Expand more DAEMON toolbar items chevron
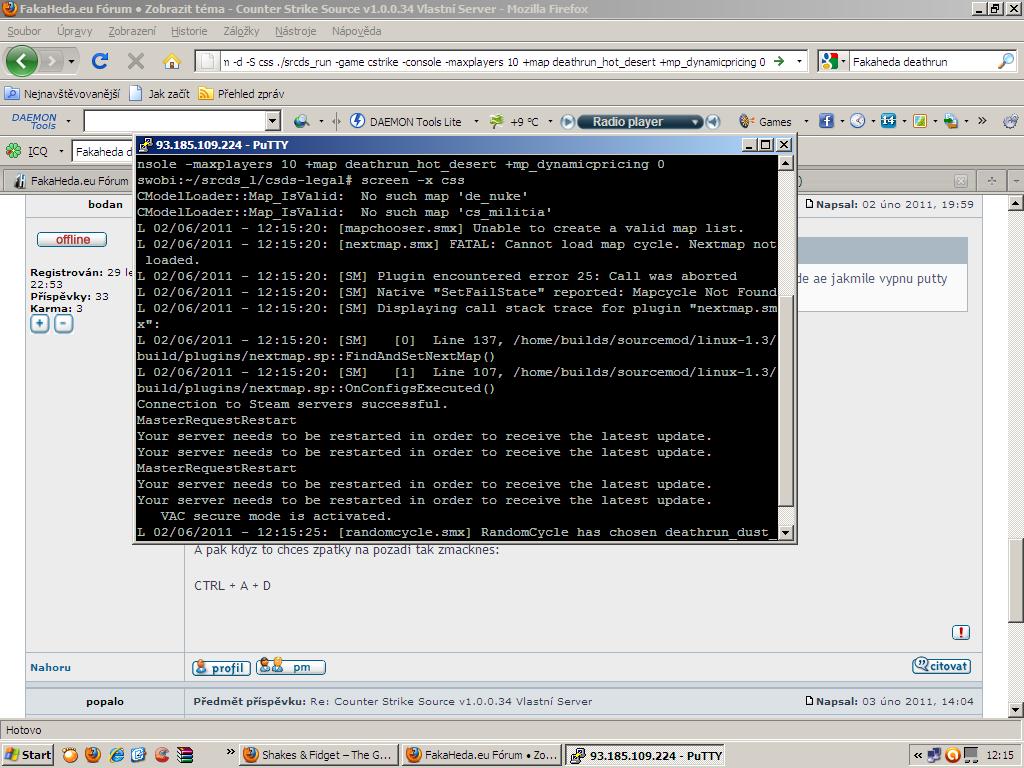The image size is (1024, 768). 982,121
